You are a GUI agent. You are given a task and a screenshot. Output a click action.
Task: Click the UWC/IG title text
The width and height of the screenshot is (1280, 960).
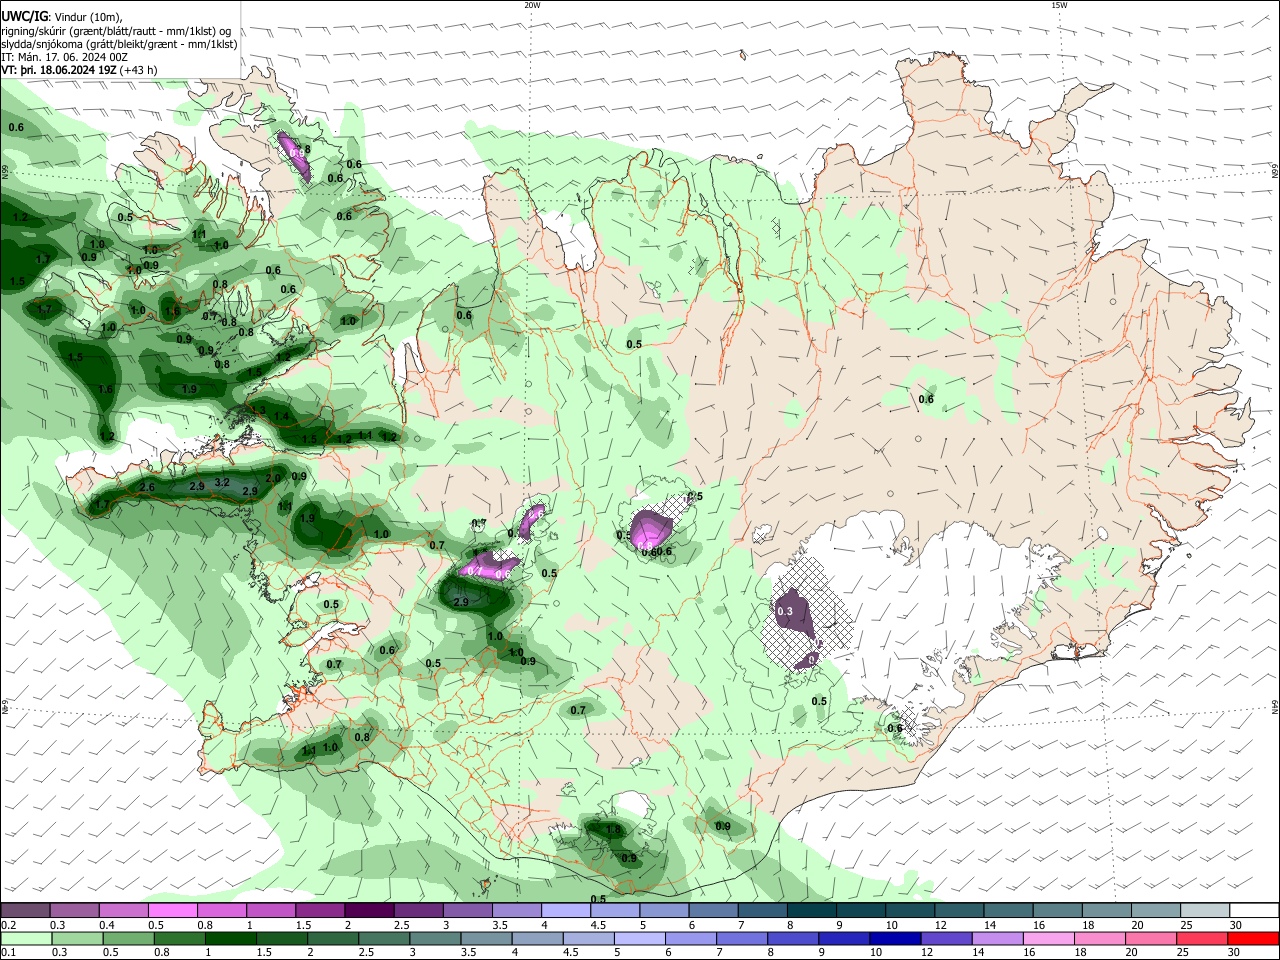click(24, 16)
